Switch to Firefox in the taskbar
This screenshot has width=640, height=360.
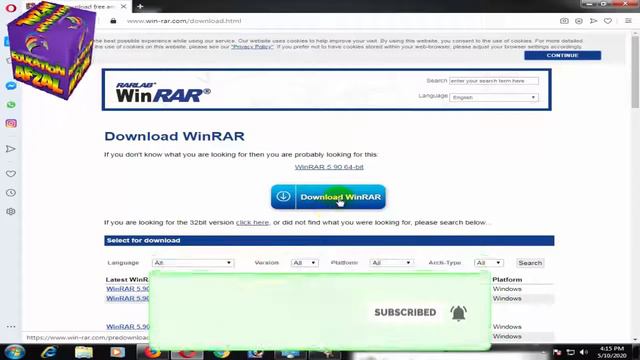[x=152, y=352]
